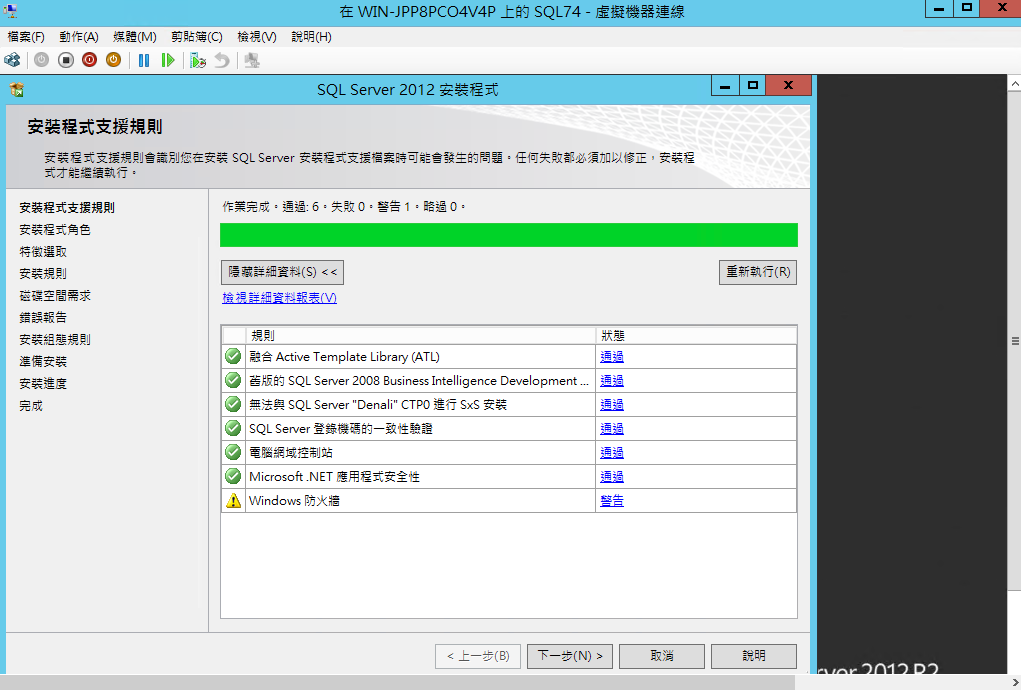Click the 說明 button in setup

(x=753, y=656)
